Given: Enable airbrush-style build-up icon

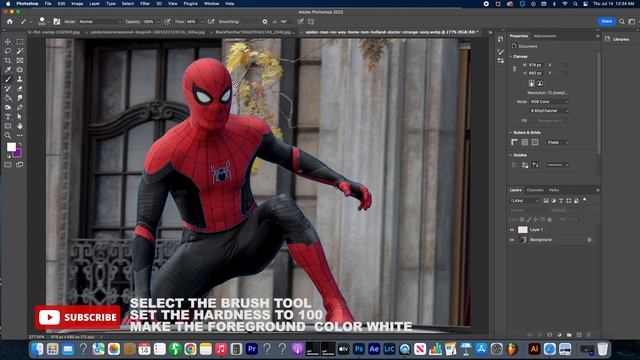Looking at the screenshot, I should tap(211, 22).
